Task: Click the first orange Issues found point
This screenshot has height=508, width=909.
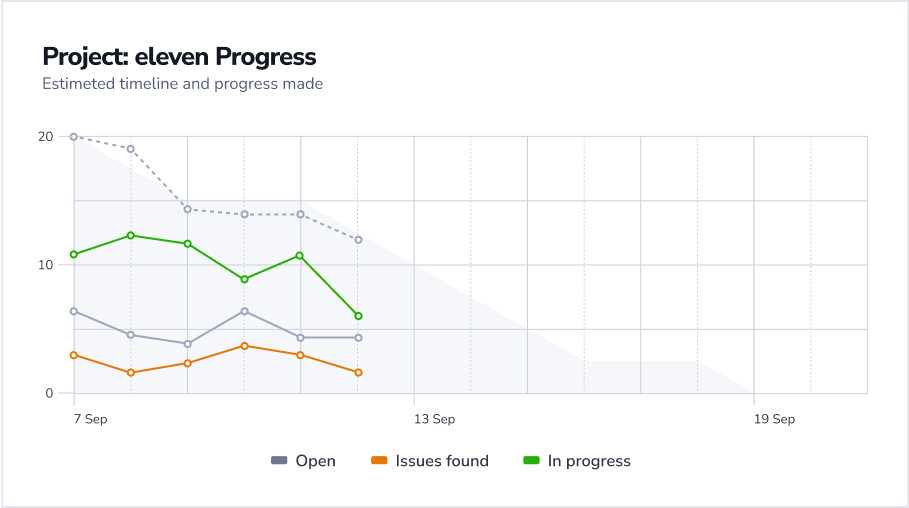Action: (x=74, y=355)
